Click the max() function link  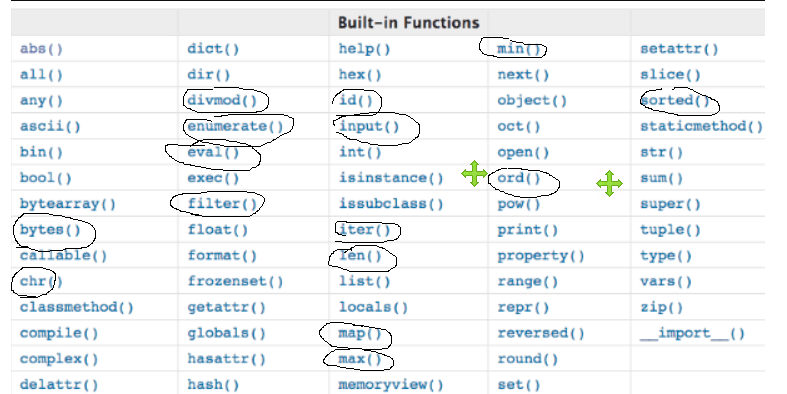360,359
